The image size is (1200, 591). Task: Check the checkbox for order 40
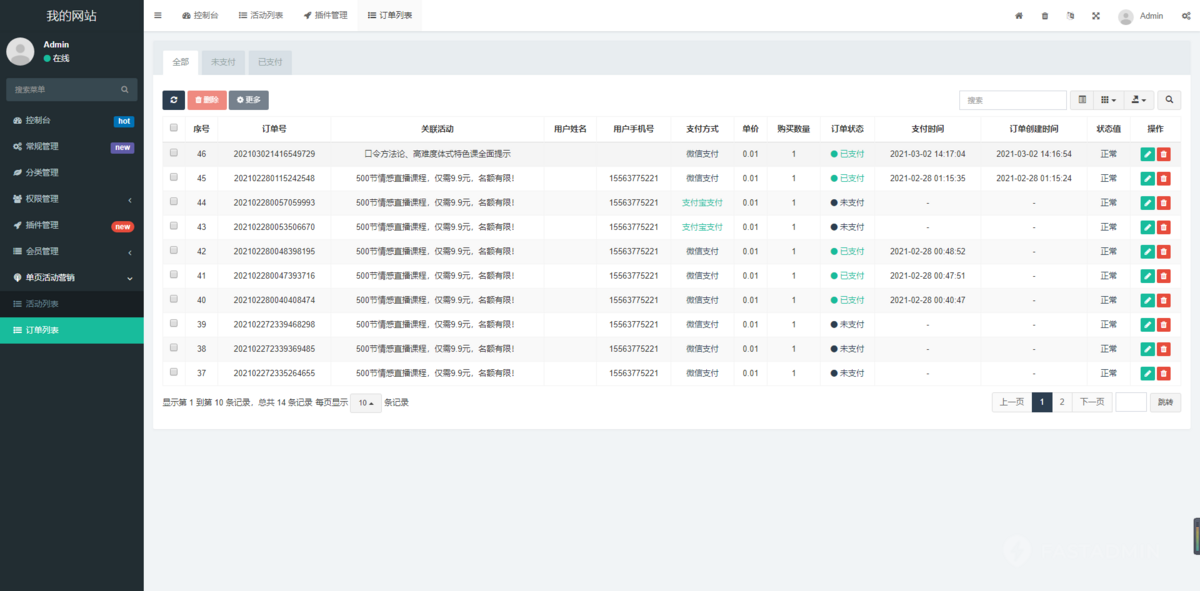point(174,299)
